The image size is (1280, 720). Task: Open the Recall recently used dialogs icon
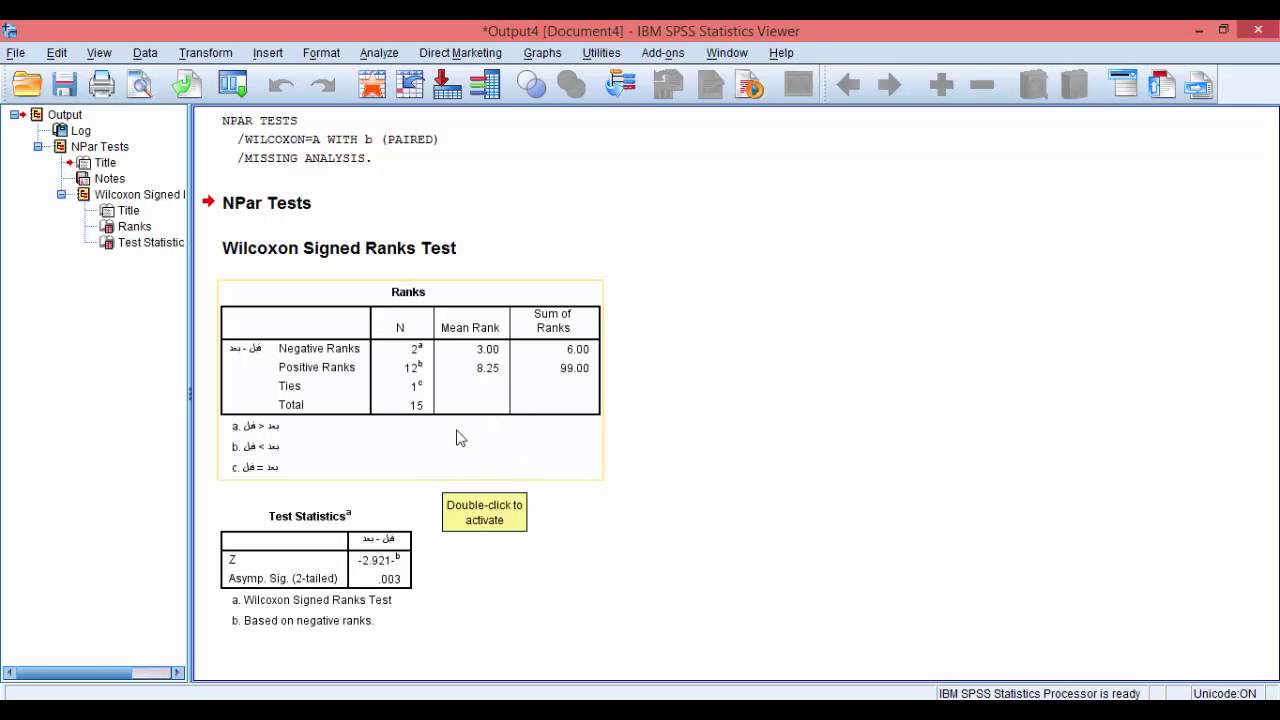(x=233, y=85)
